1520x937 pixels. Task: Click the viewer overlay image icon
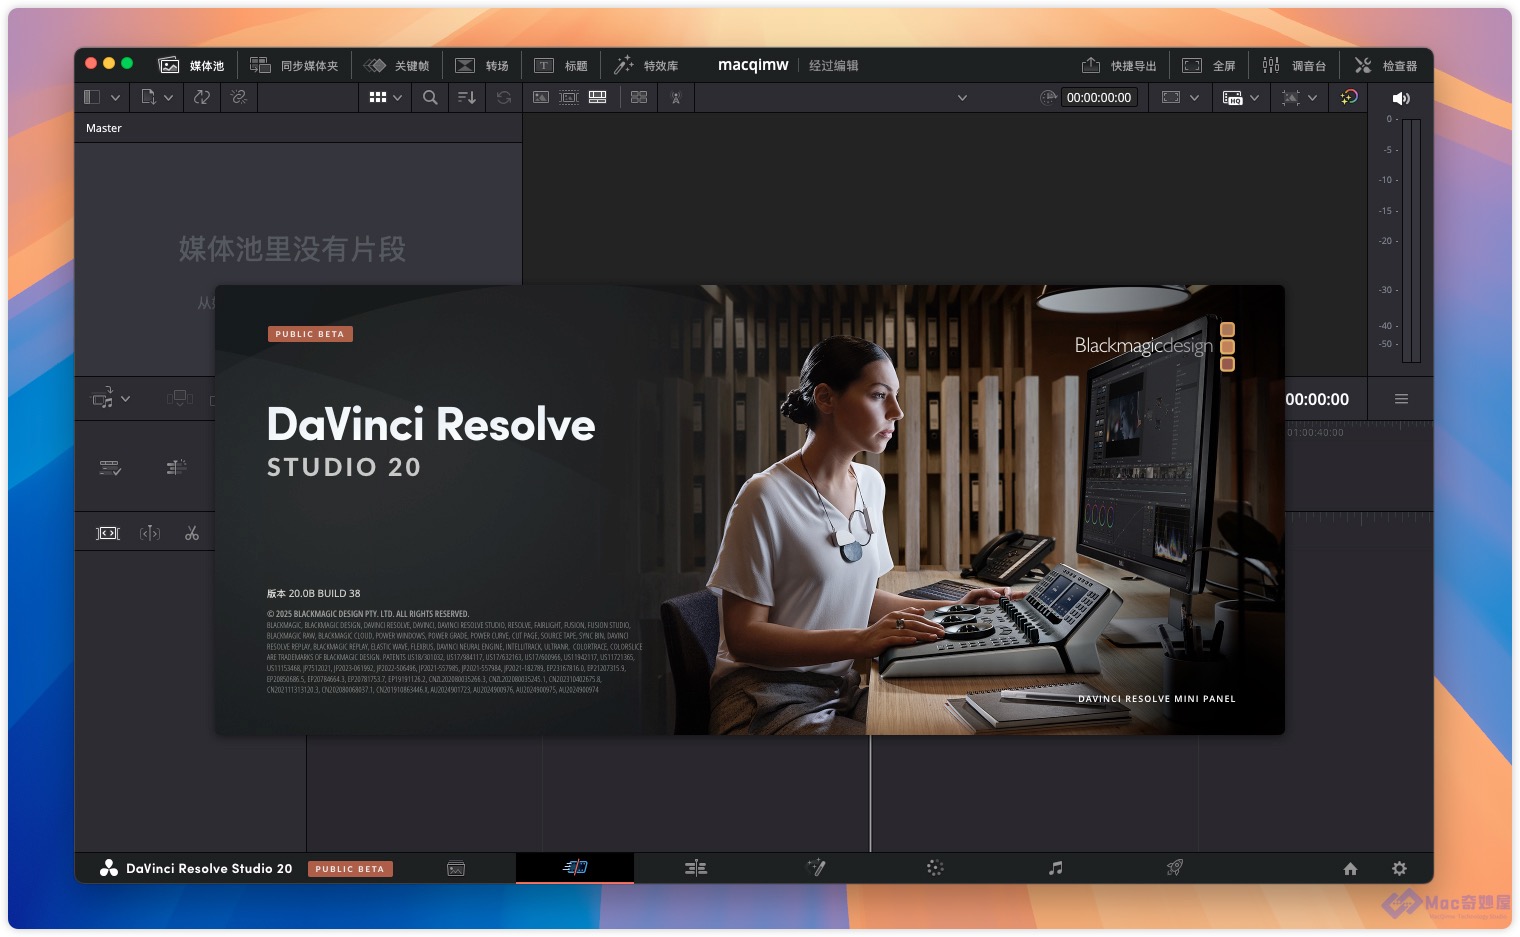coord(1291,97)
